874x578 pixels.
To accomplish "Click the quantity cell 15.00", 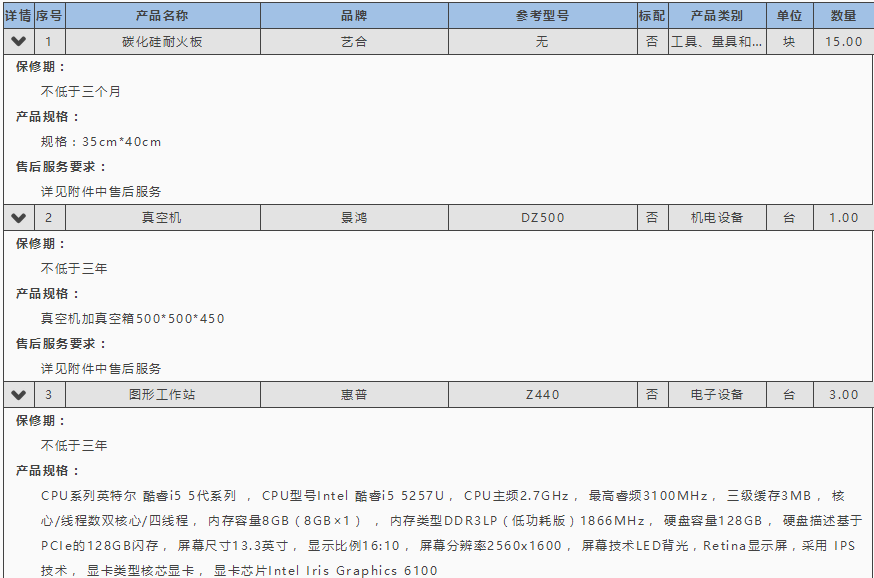I will 843,42.
